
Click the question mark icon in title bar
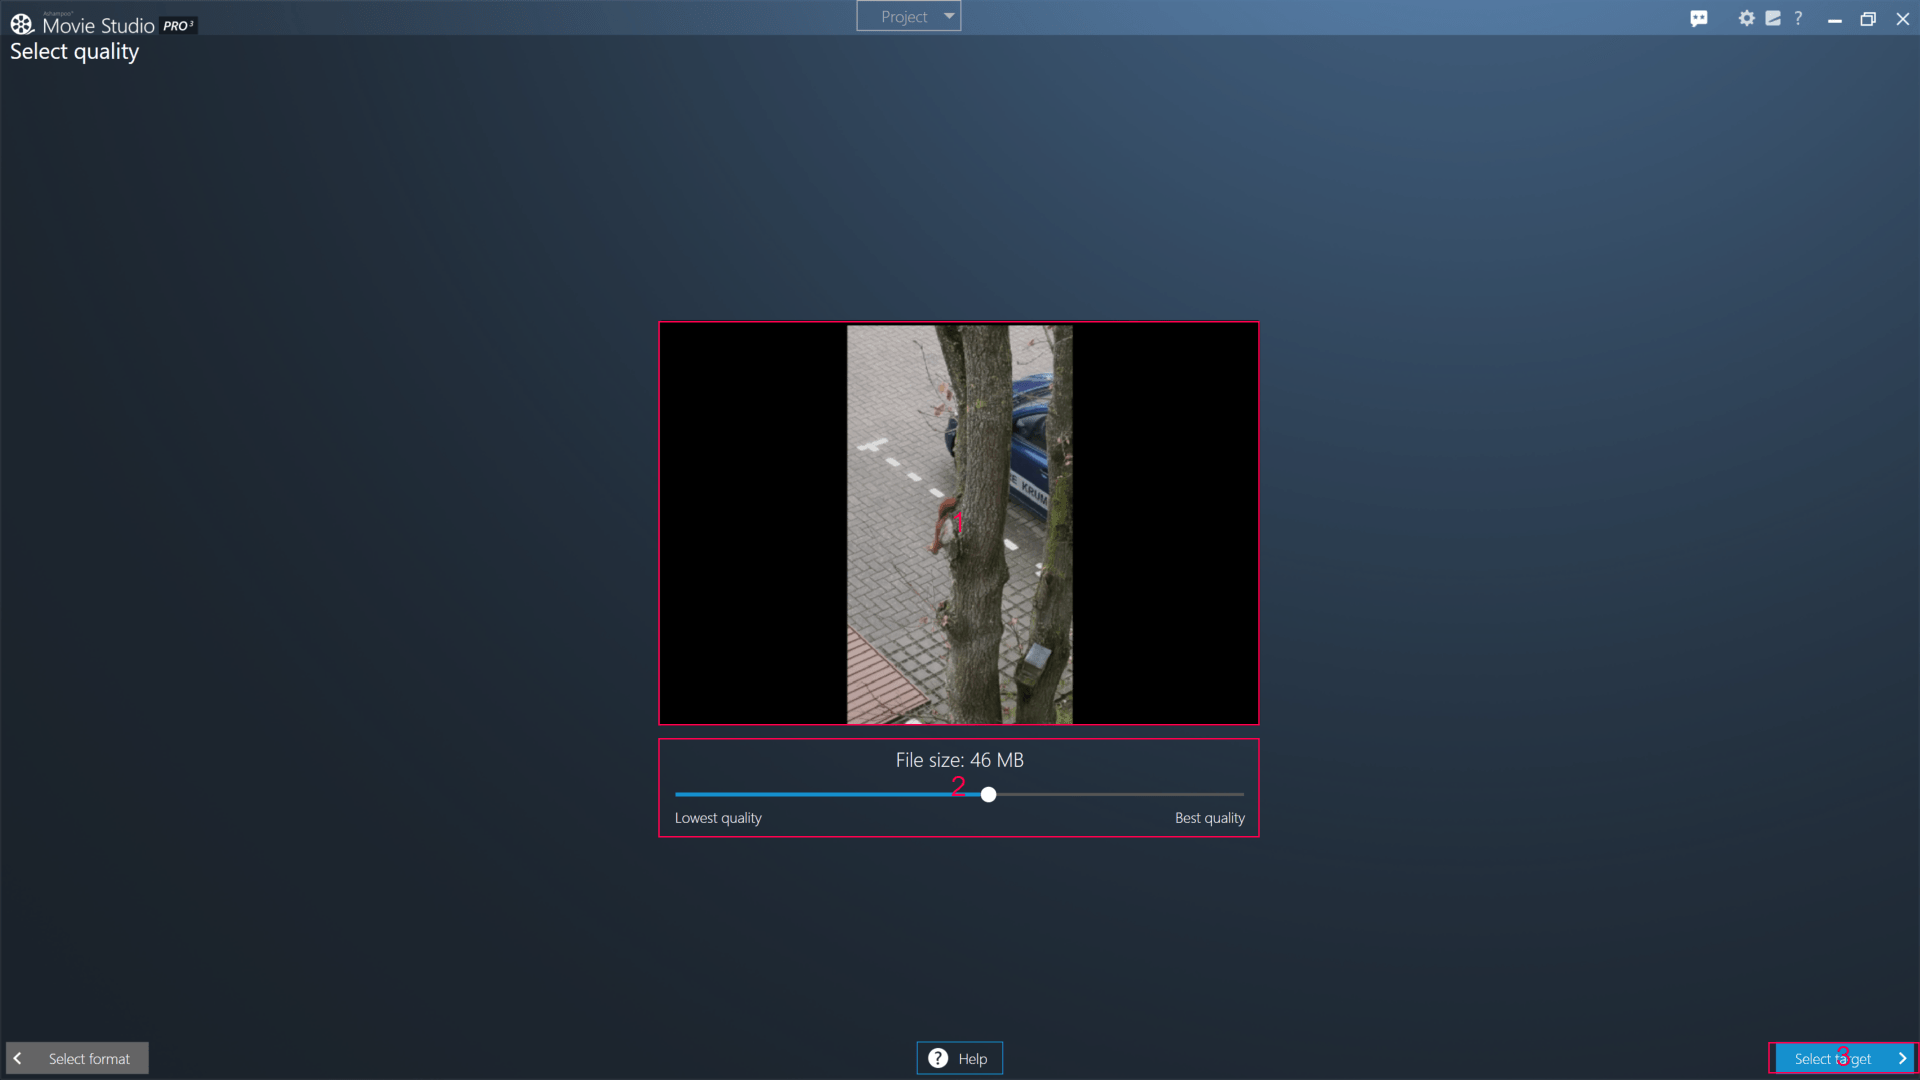1798,18
